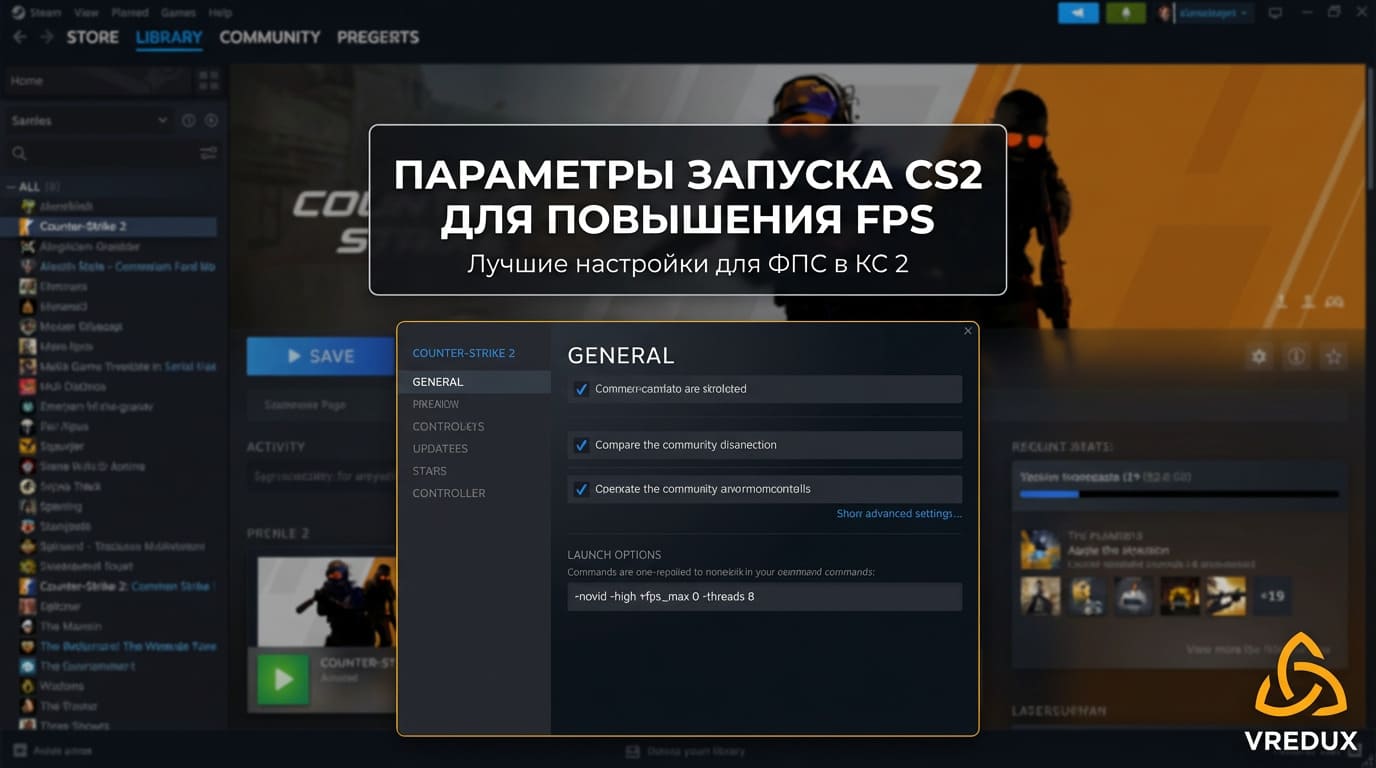Click inside the launch options text field
Screen dimensions: 1376x768
coord(764,596)
